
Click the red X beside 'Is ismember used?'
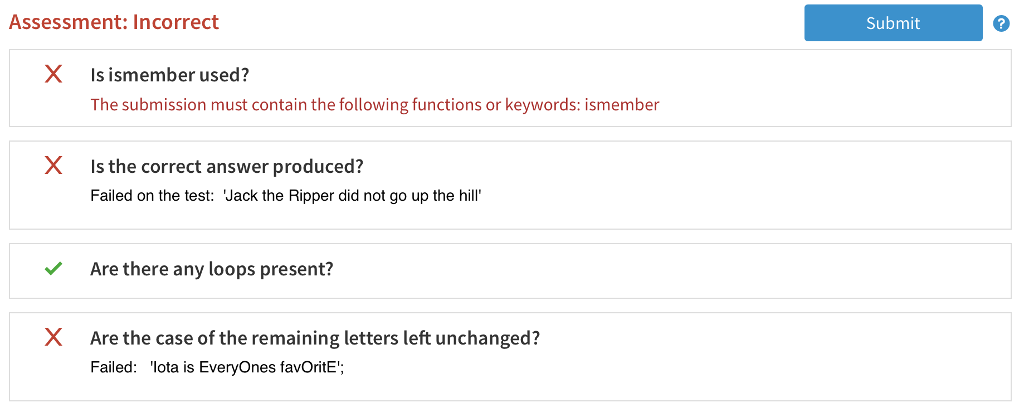point(54,74)
